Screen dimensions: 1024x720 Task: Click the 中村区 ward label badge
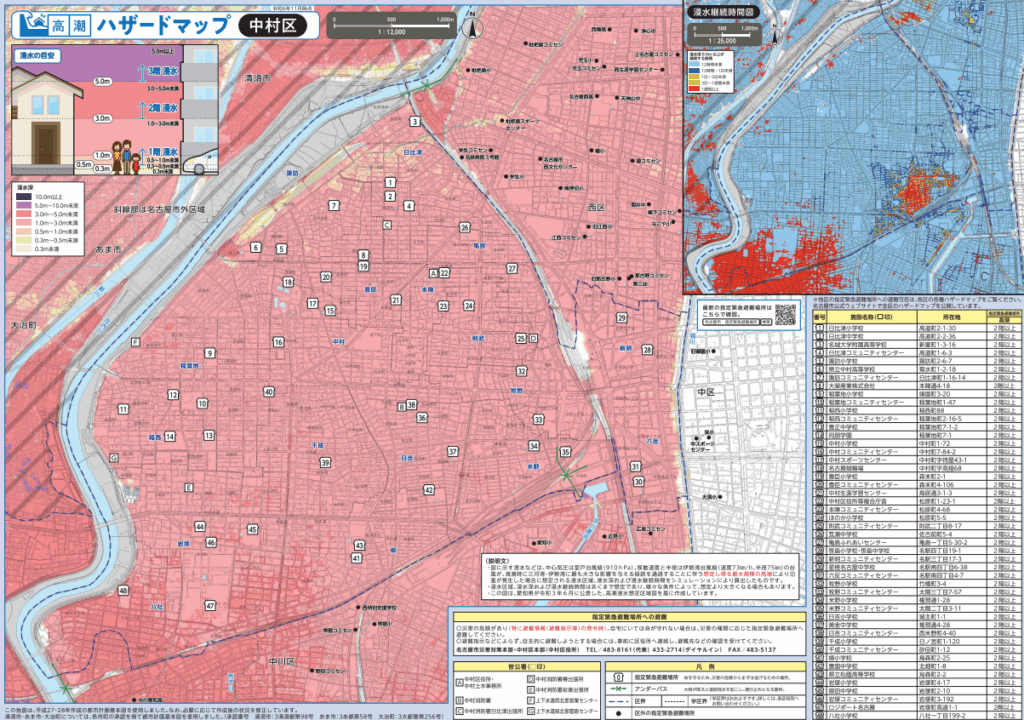click(274, 24)
